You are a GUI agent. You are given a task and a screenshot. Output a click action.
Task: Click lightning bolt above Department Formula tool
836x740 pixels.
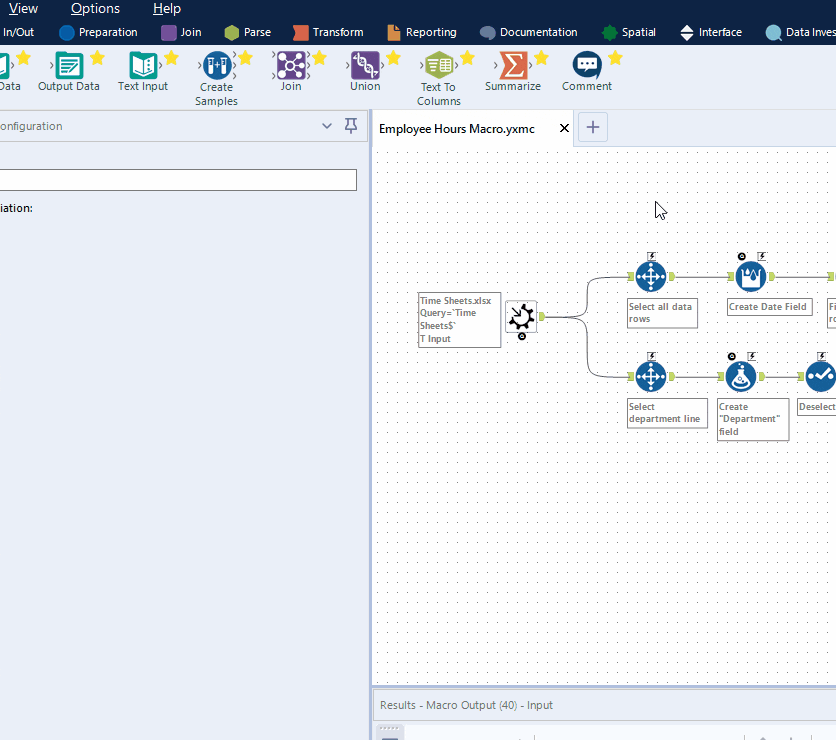pyautogui.click(x=752, y=356)
